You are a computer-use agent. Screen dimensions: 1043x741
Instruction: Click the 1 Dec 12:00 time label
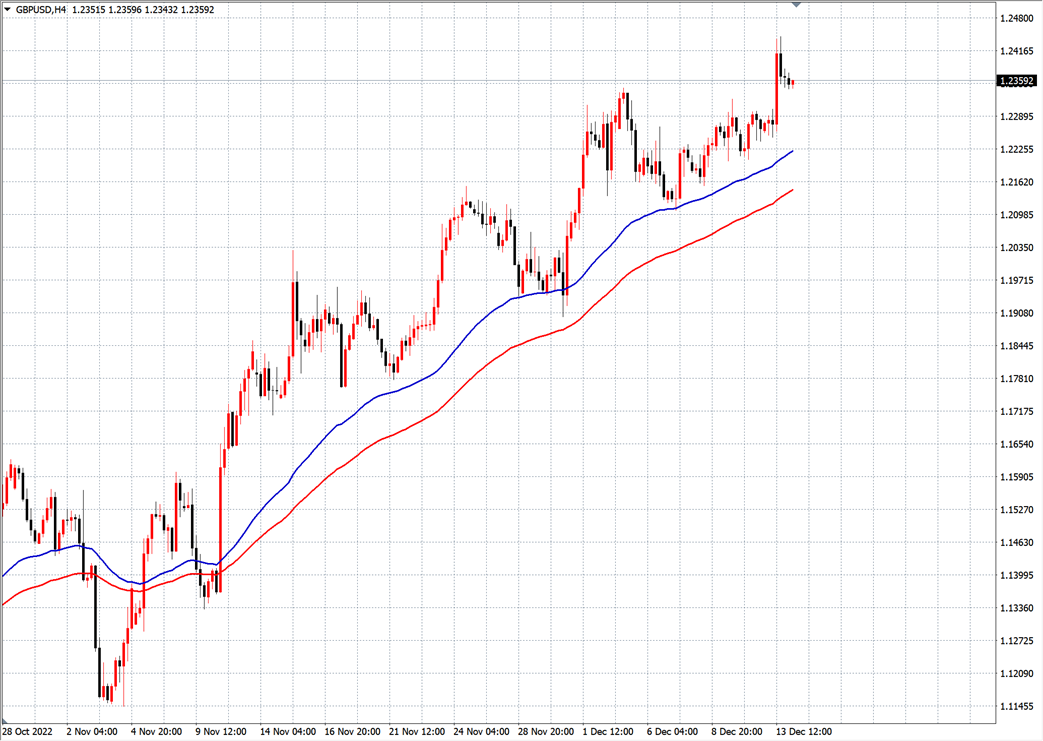pyautogui.click(x=609, y=731)
